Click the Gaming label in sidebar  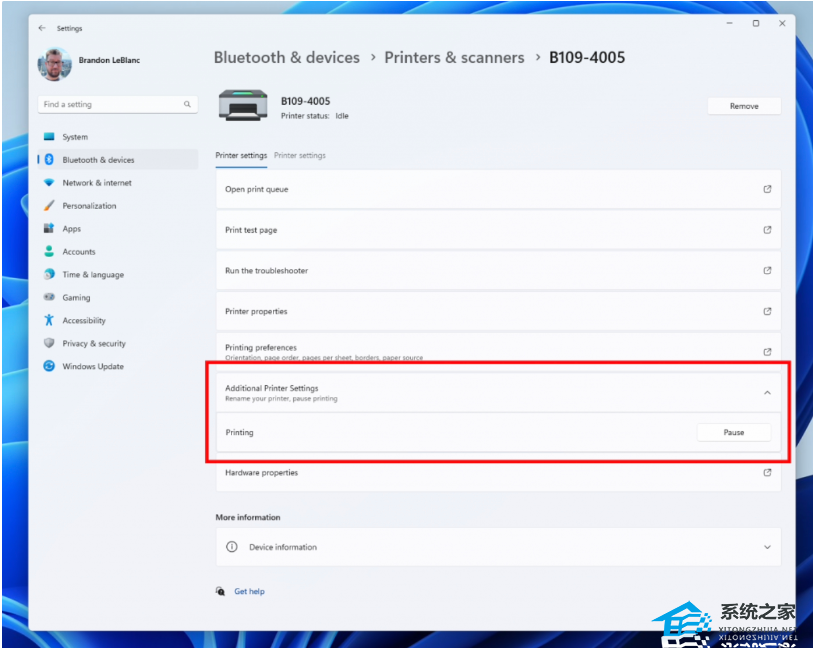click(x=76, y=298)
